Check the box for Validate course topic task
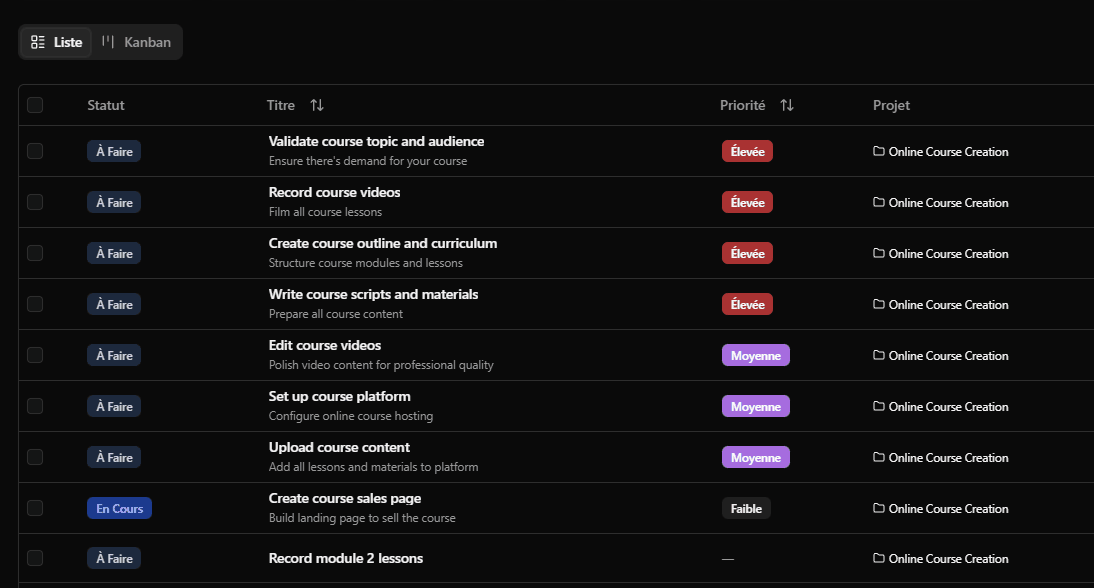This screenshot has width=1094, height=588. (x=35, y=151)
